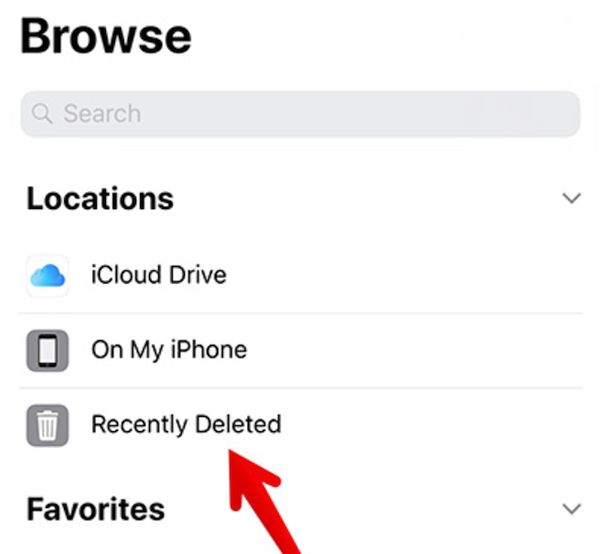The image size is (600, 554).
Task: Open the iCloud Drive location
Action: (x=159, y=275)
